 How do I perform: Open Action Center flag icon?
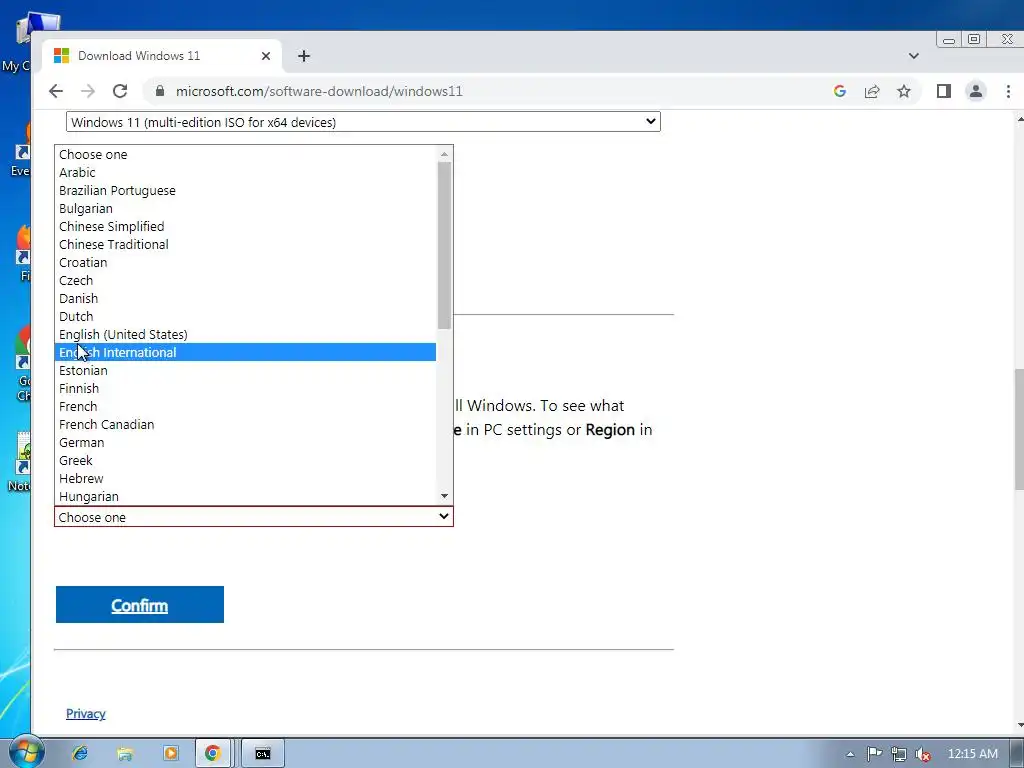click(874, 754)
